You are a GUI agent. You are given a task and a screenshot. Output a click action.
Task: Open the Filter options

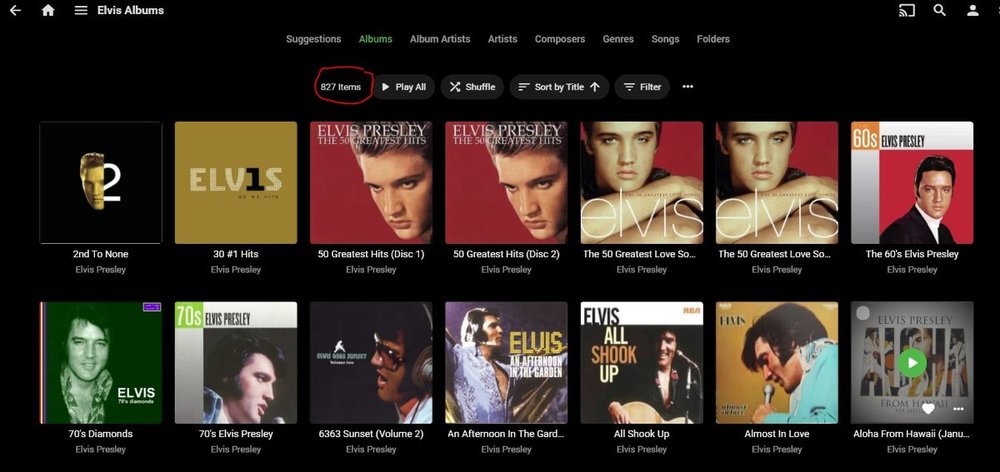pyautogui.click(x=642, y=87)
